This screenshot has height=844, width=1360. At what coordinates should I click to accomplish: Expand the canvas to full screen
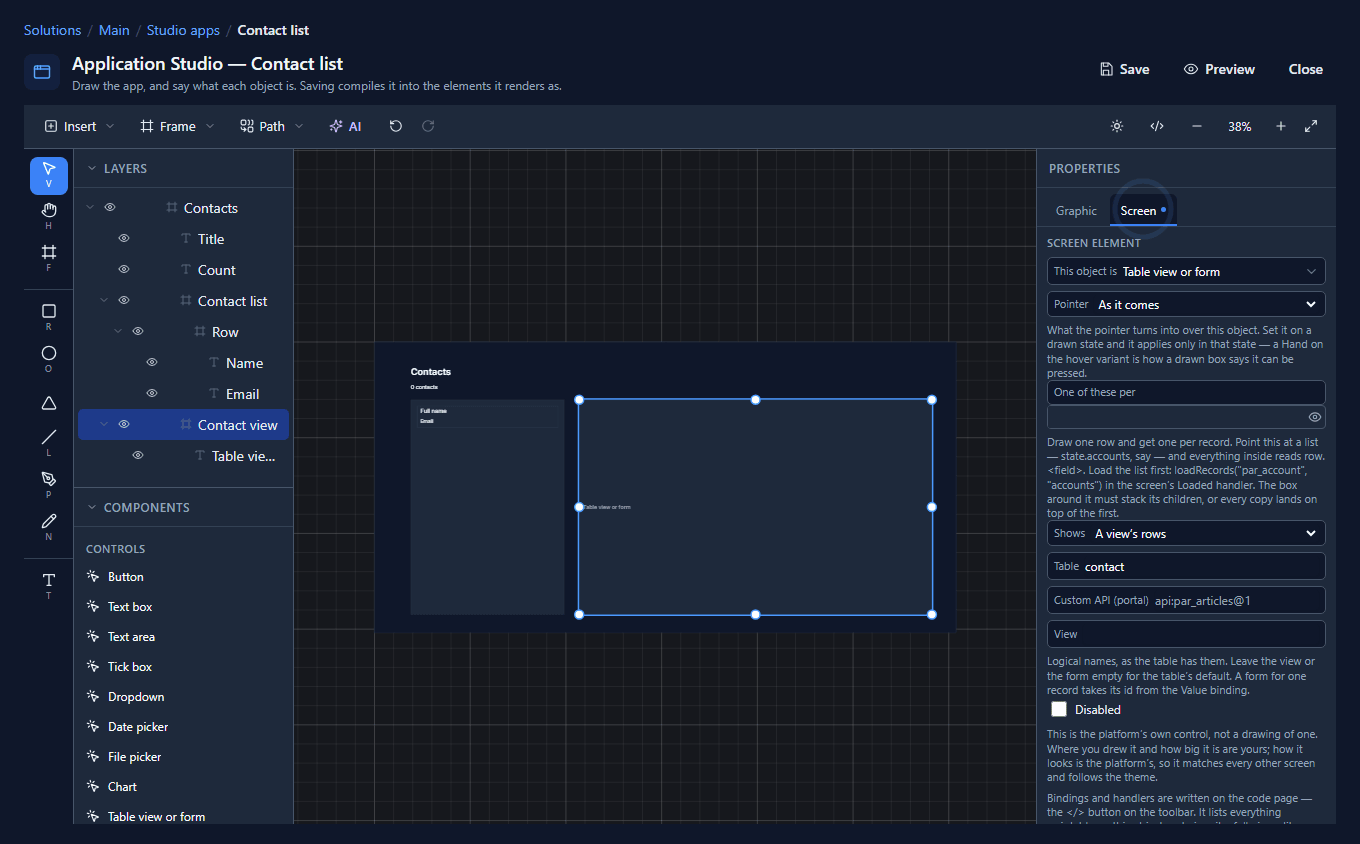pos(1311,126)
